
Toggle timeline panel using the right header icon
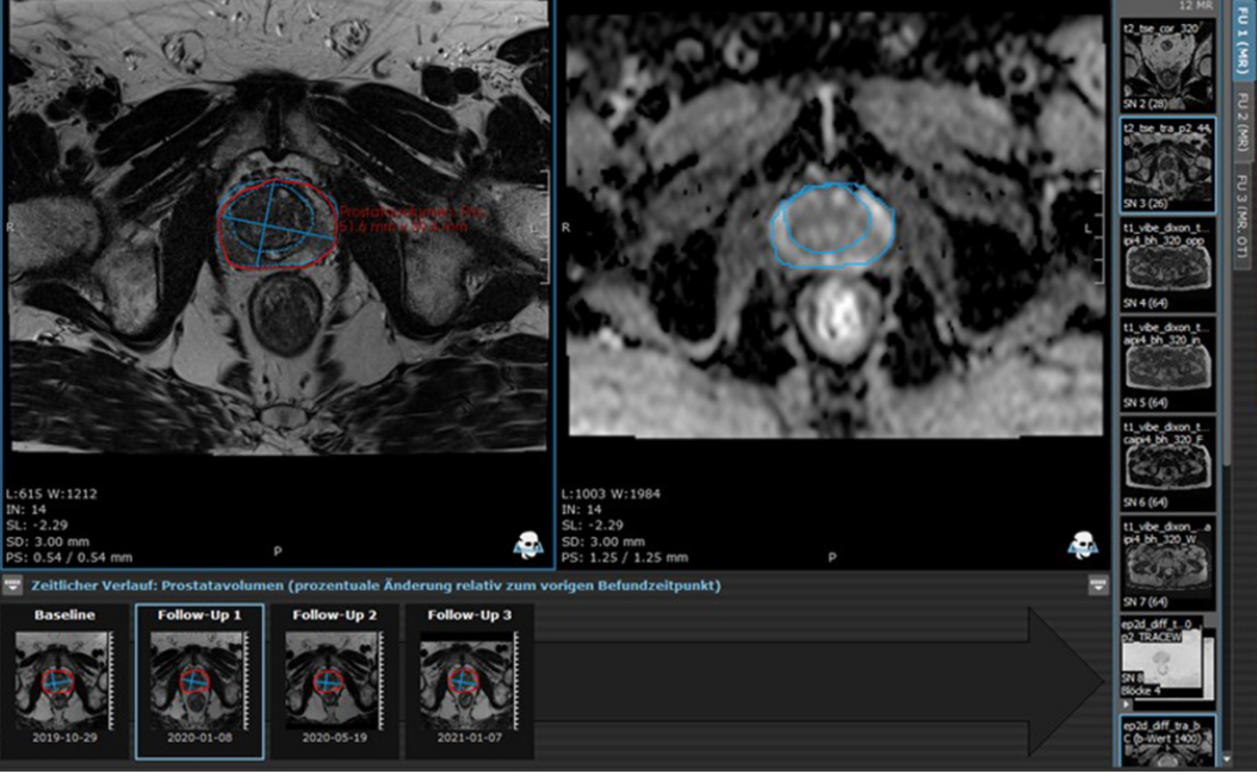pos(1098,585)
